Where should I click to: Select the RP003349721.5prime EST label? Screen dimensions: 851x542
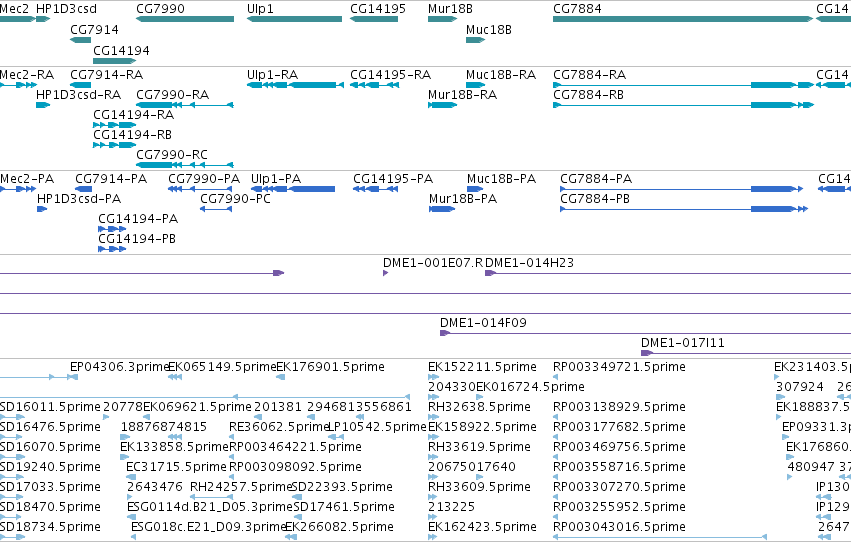point(619,367)
